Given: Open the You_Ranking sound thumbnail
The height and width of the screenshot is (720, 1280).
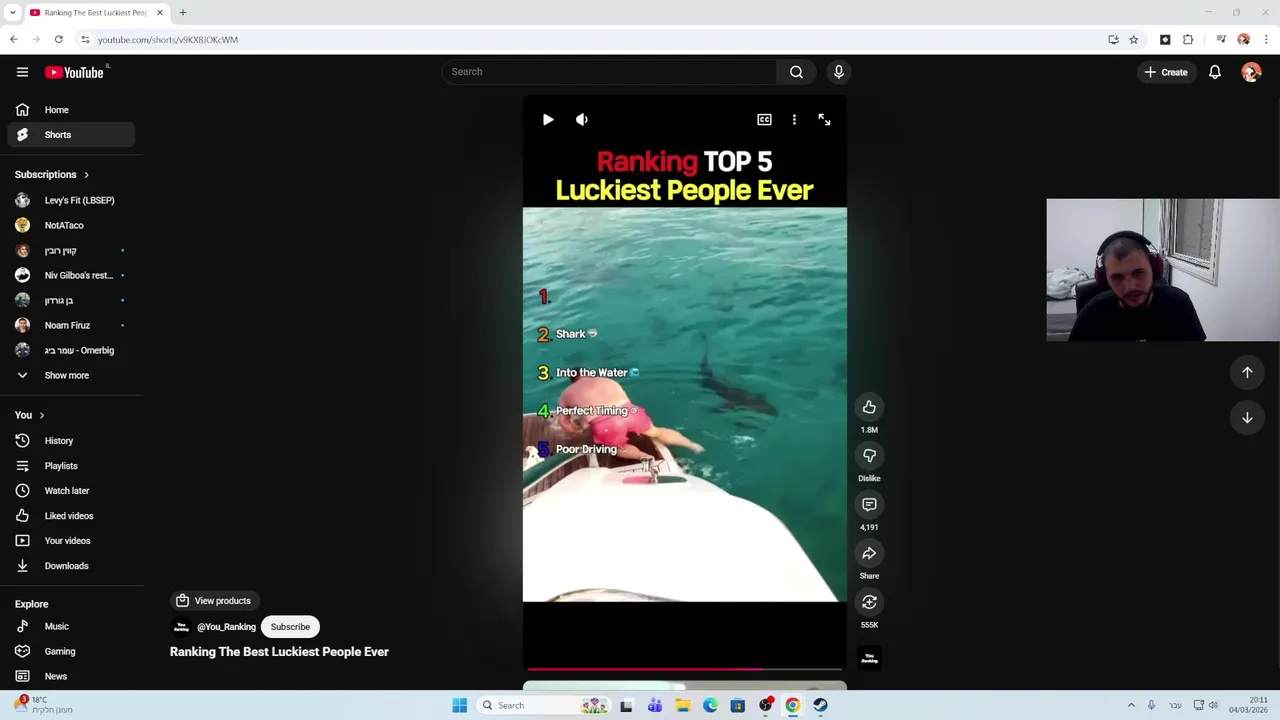Looking at the screenshot, I should 869,658.
